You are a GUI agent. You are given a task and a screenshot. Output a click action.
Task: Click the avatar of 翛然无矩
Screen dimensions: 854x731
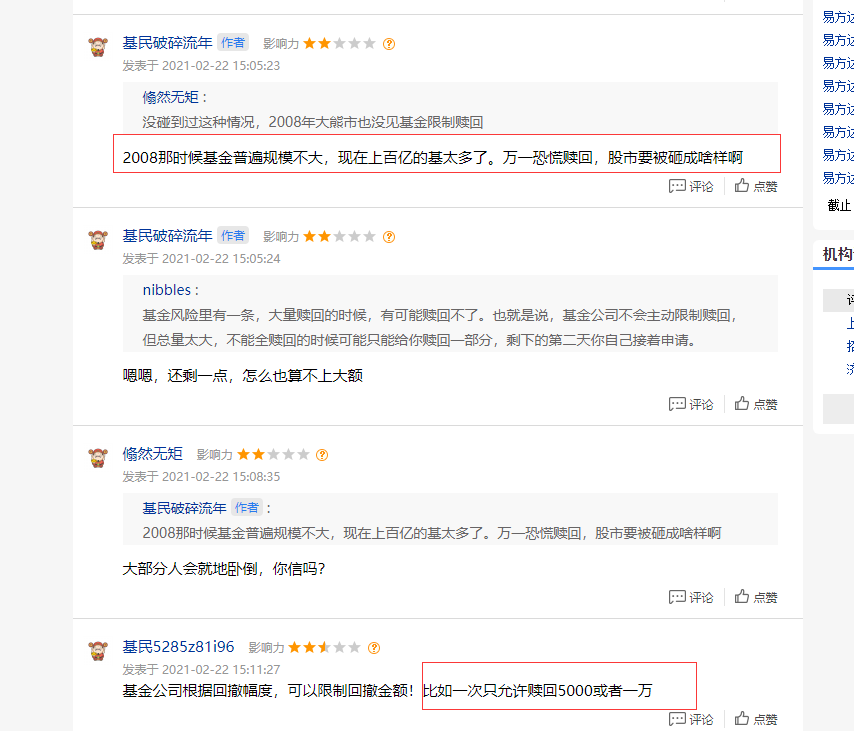[98, 458]
